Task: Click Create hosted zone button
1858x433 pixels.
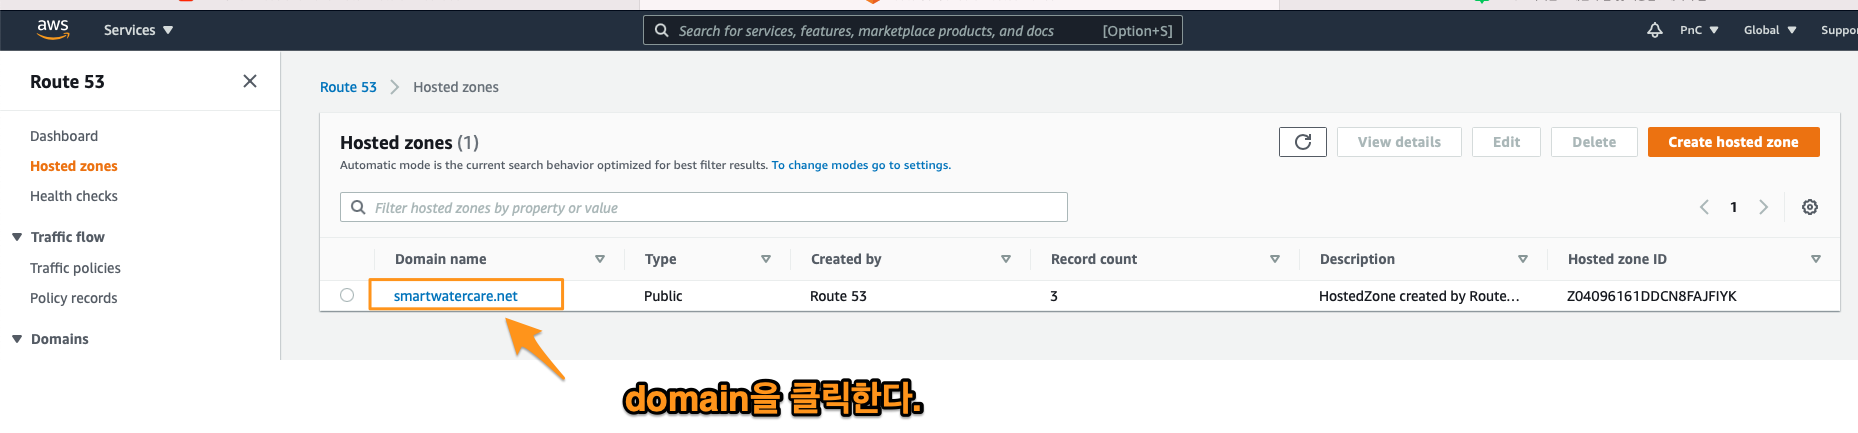Action: [x=1733, y=142]
